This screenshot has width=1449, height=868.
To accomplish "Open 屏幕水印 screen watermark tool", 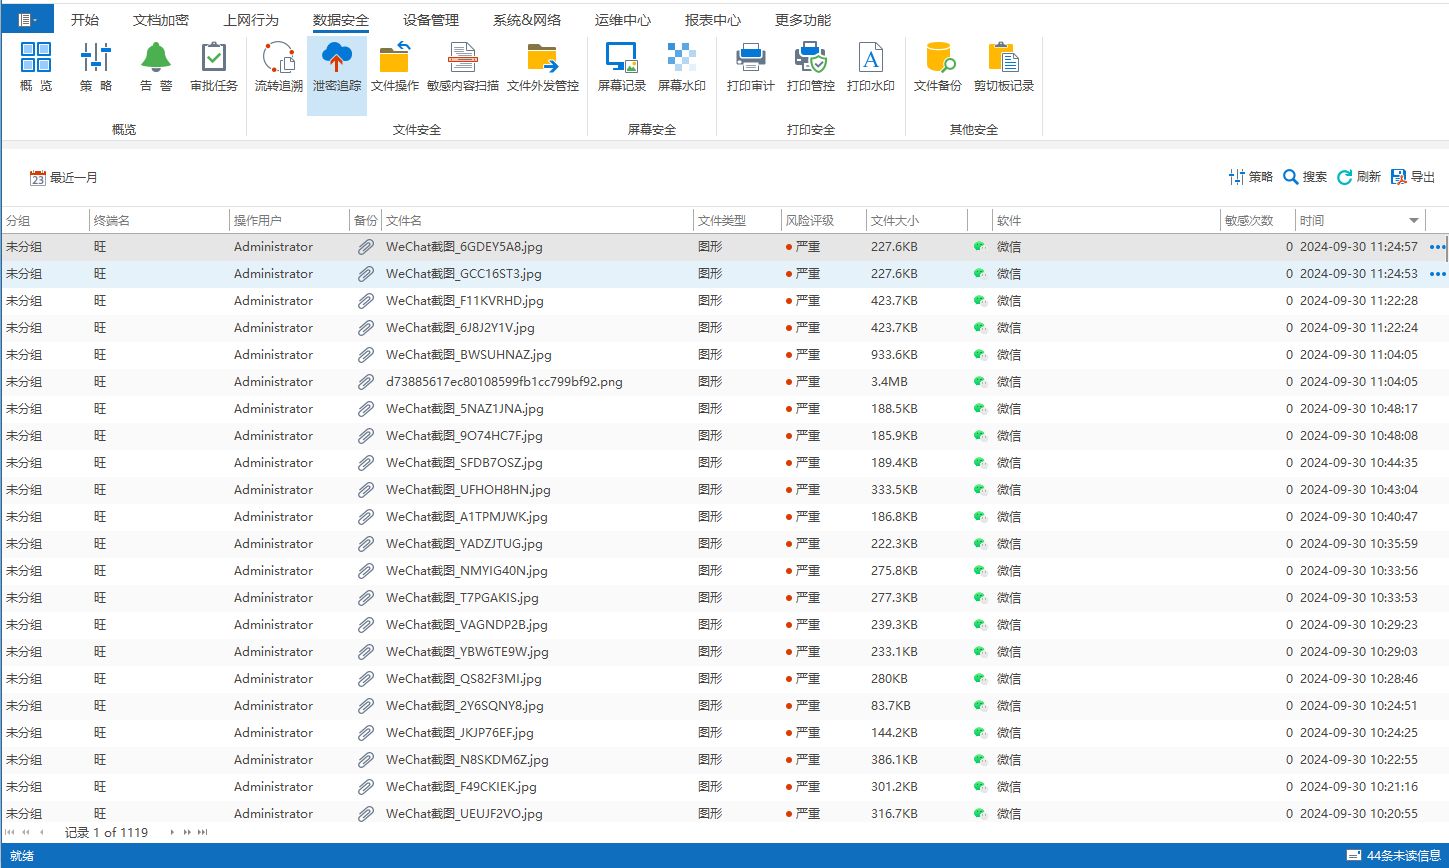I will (681, 68).
